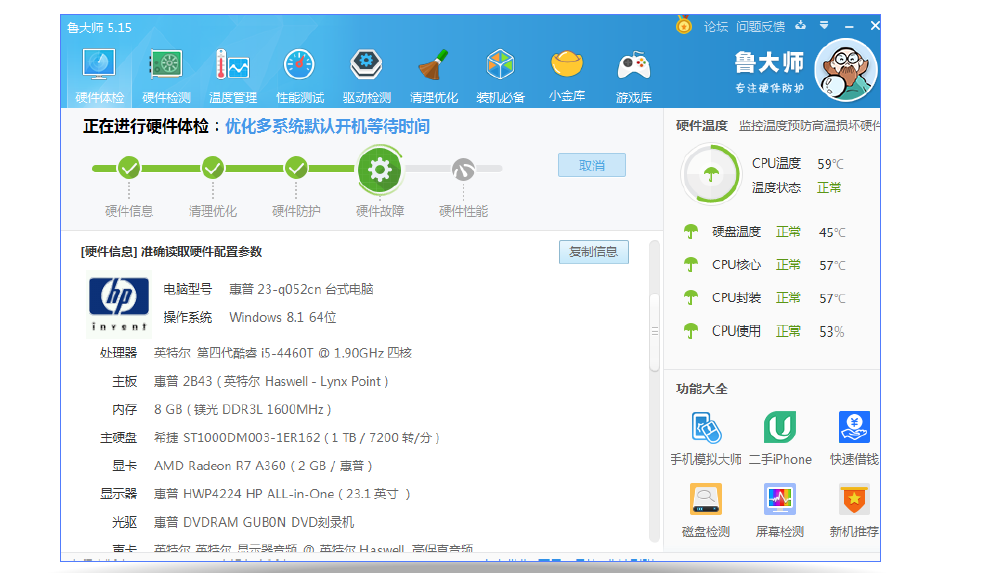The height and width of the screenshot is (573, 988).
Task: Click the 硬盘温度 45℃ value
Action: tap(832, 233)
